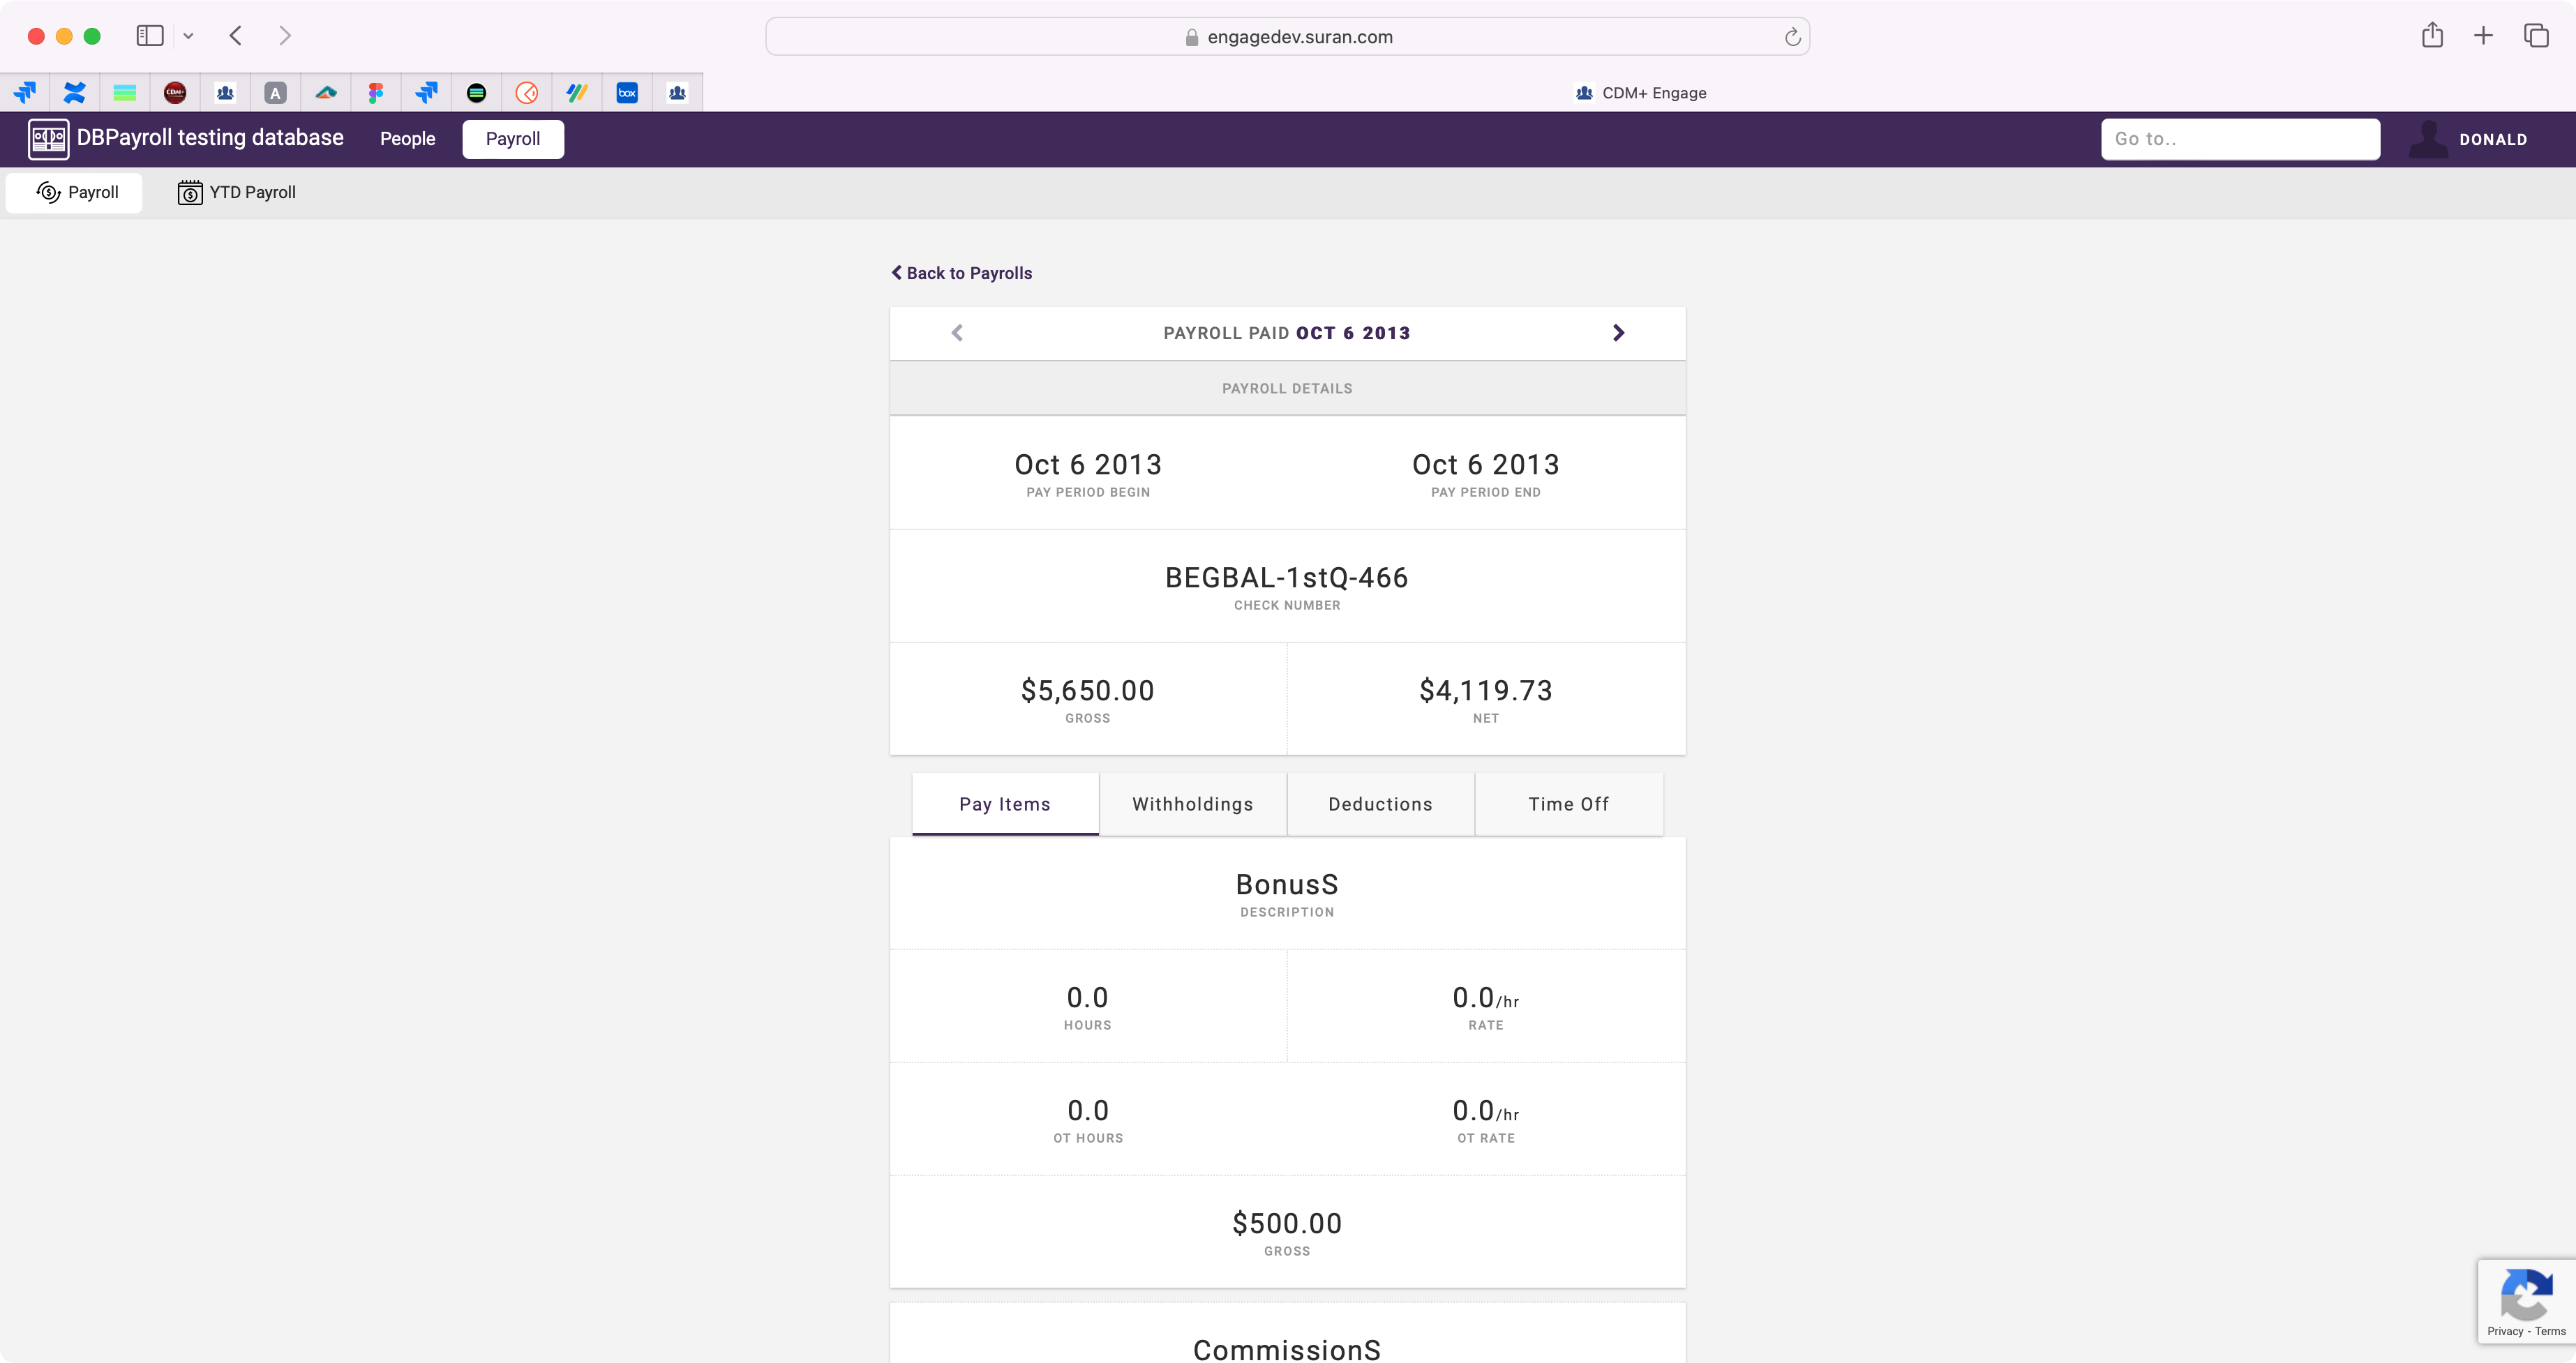2576x1363 pixels.
Task: Open a new tab with plus icon
Action: [2483, 36]
